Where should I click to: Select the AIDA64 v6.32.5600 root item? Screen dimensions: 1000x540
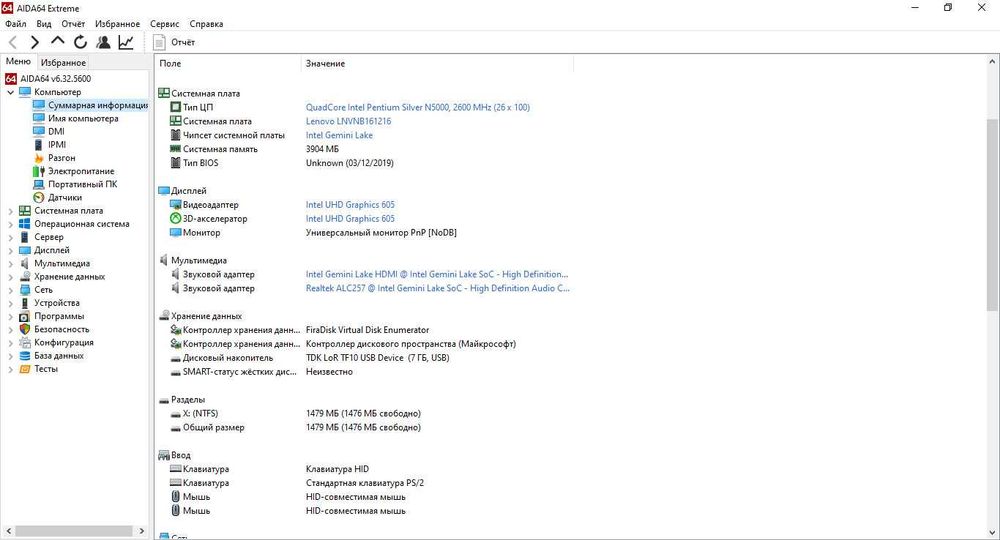click(x=48, y=79)
